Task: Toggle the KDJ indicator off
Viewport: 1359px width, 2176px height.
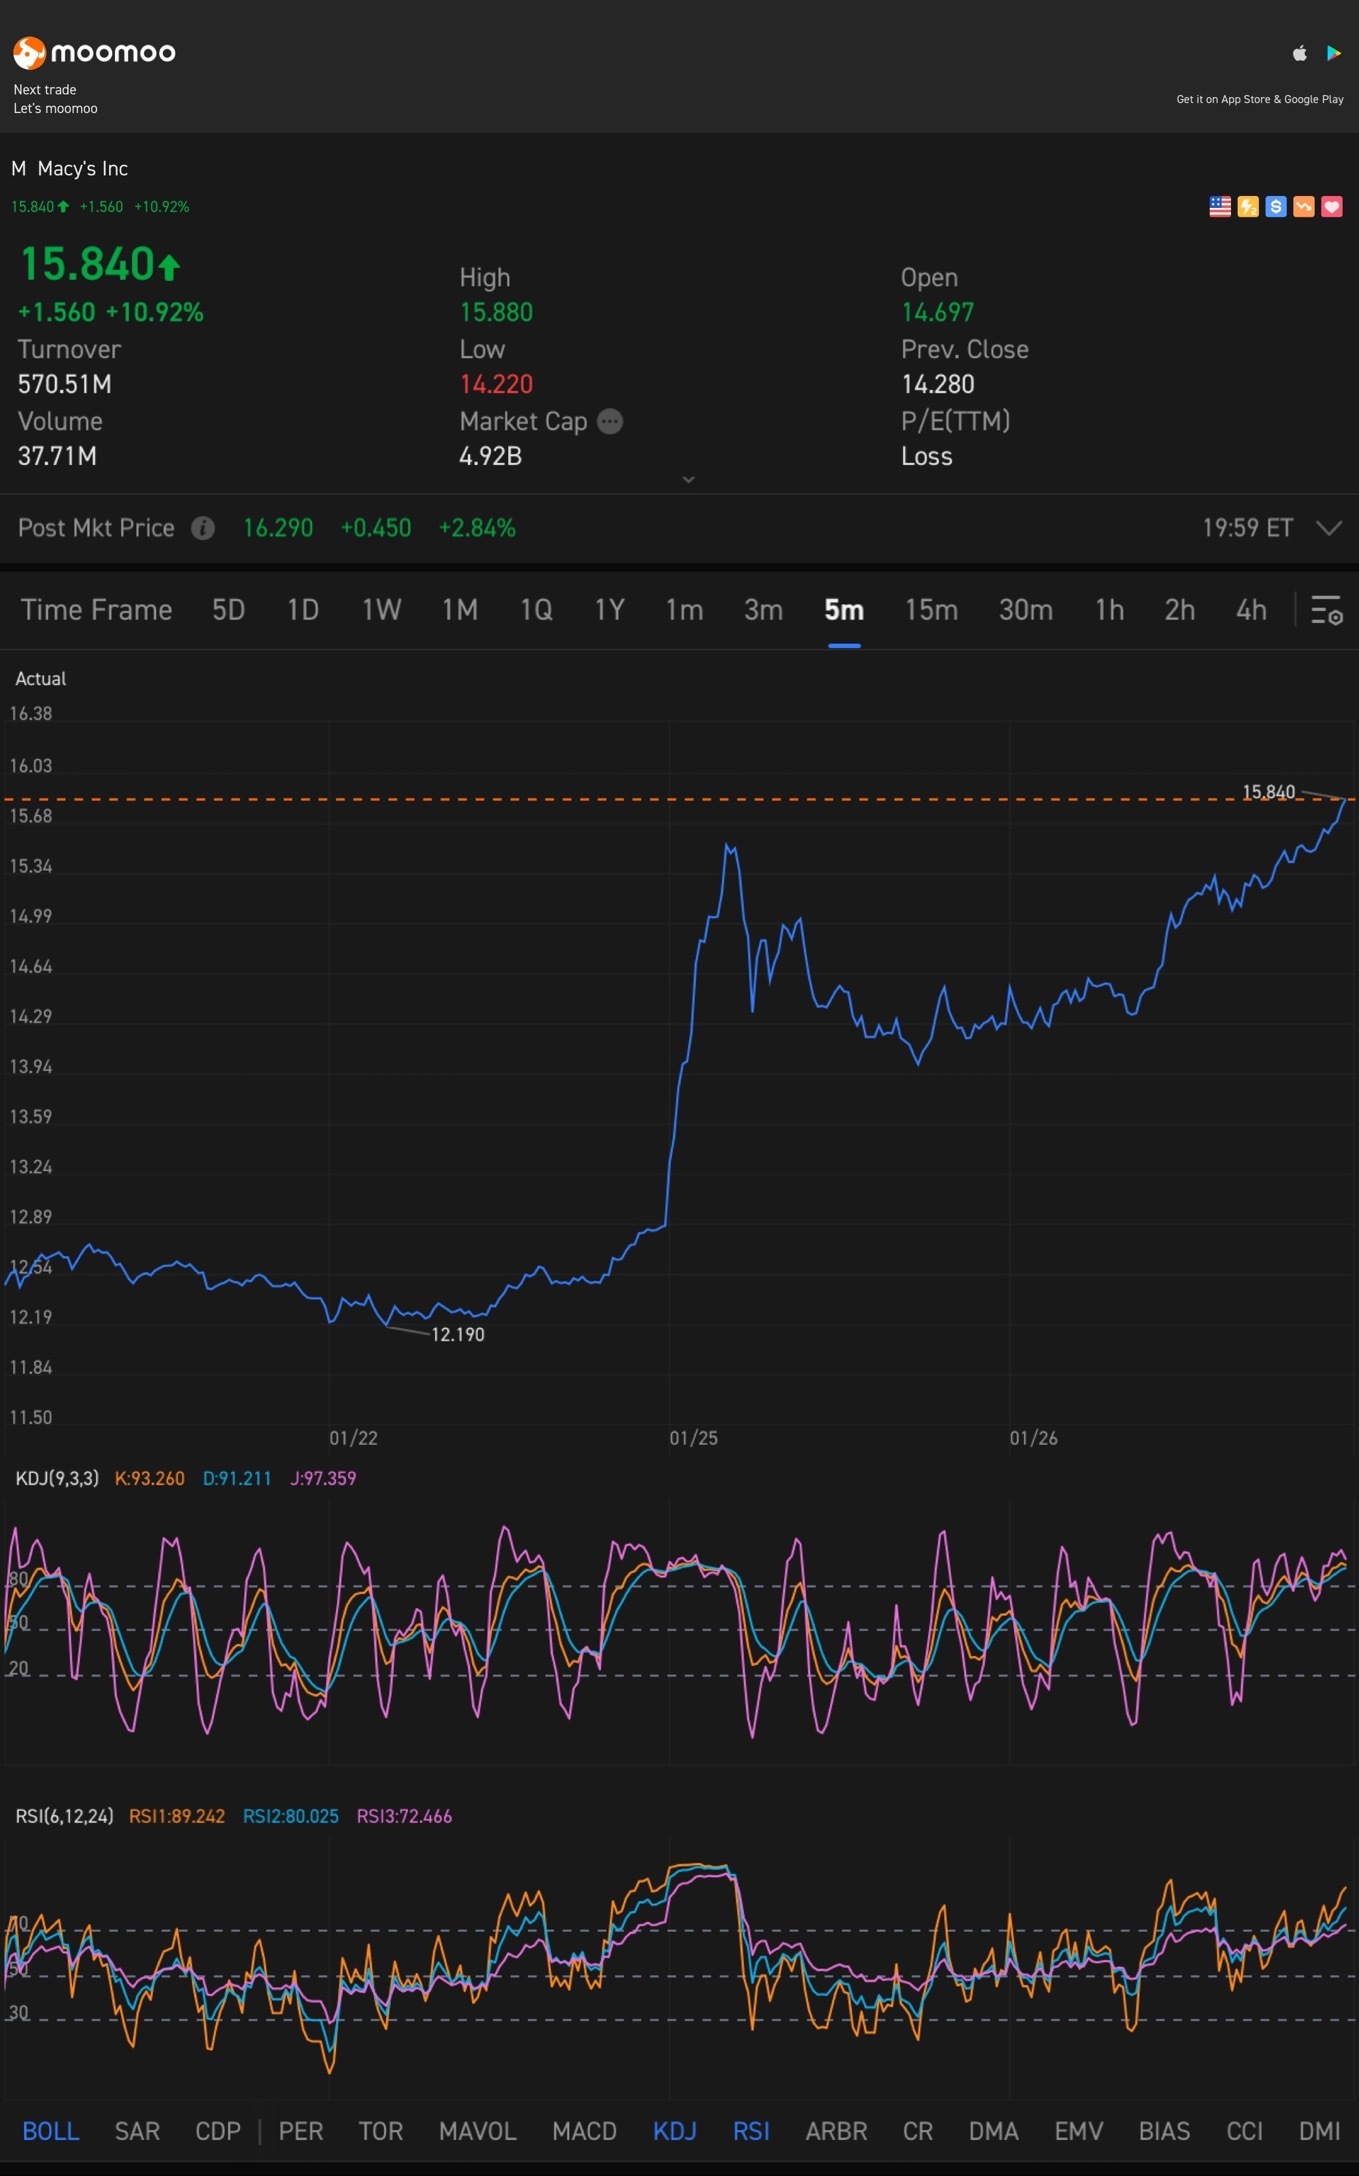Action: pos(675,2131)
